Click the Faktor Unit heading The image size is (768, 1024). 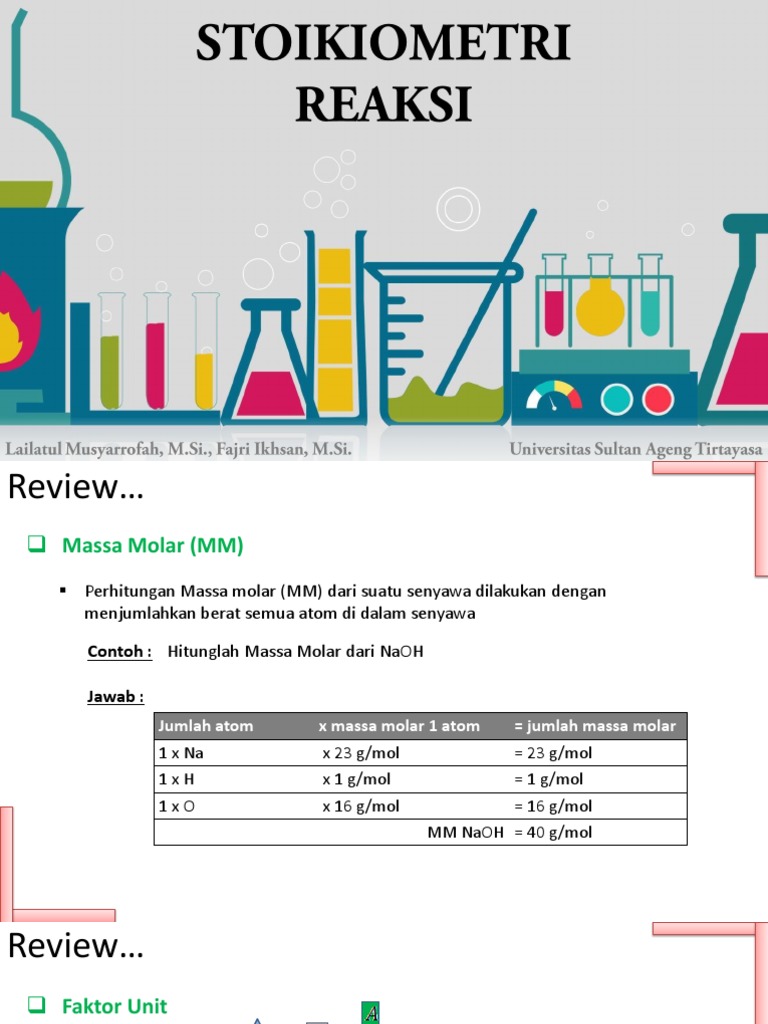(114, 1006)
